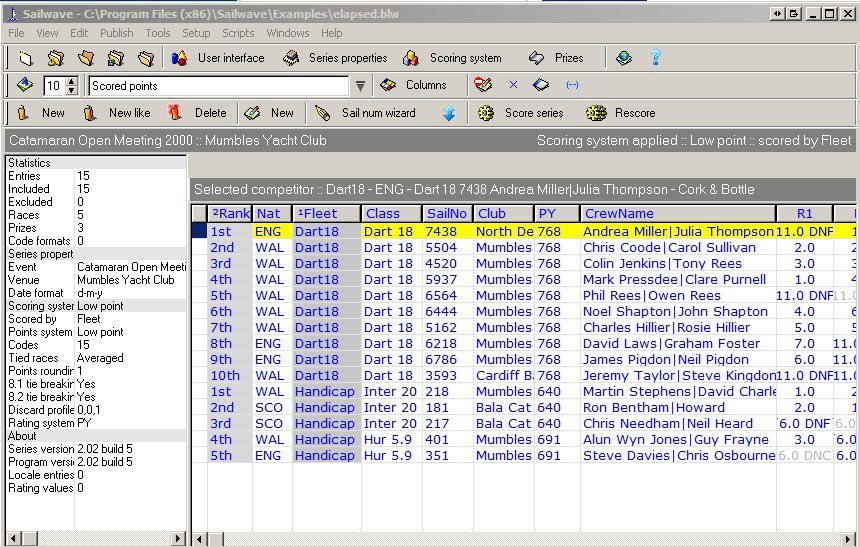Image resolution: width=860 pixels, height=547 pixels.
Task: Click the Class column header
Action: click(392, 213)
